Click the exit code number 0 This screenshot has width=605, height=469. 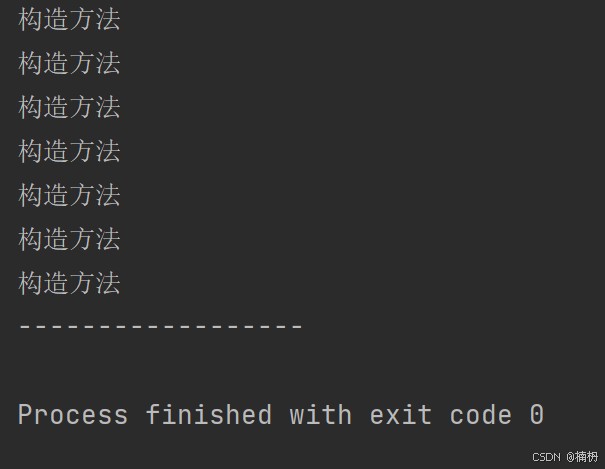pos(537,415)
